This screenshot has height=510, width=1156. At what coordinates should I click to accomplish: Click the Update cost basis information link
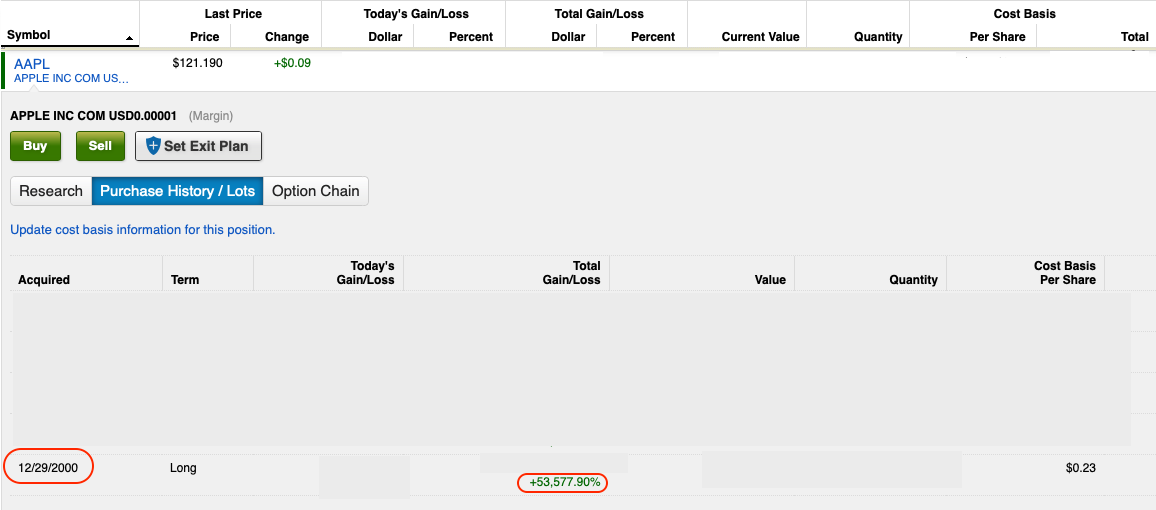(x=142, y=230)
